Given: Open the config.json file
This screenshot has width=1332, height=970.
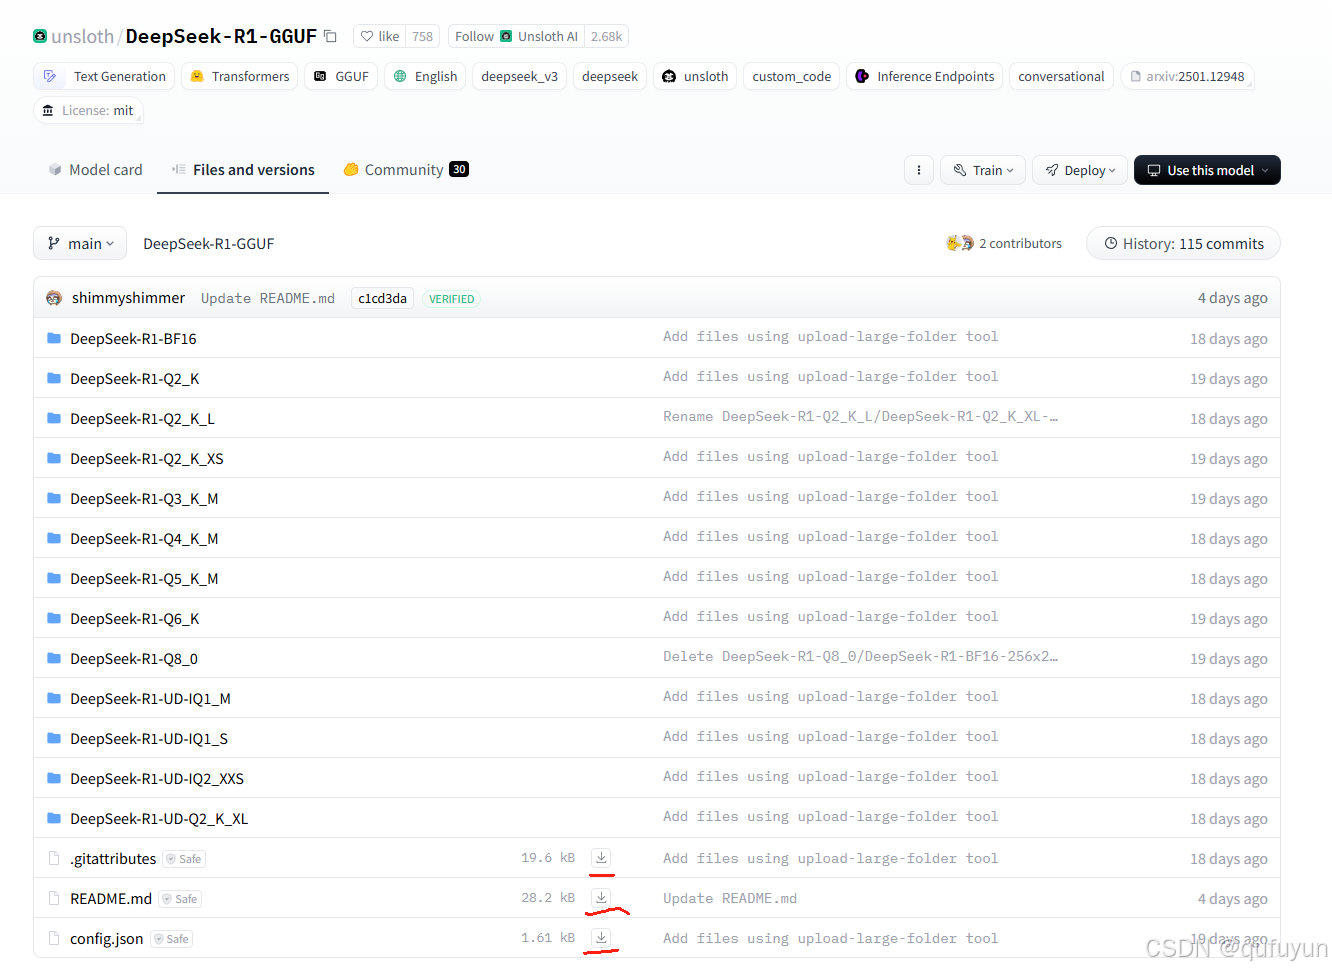Looking at the screenshot, I should point(106,939).
